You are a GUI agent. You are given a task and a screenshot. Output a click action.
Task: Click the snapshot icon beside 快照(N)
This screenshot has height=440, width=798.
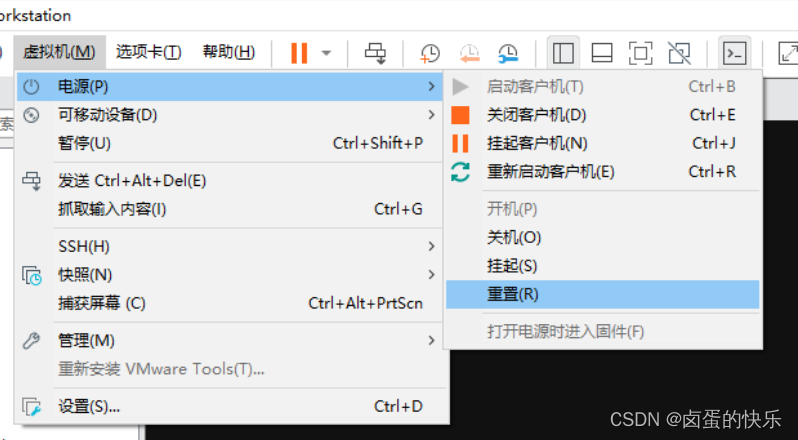[x=32, y=275]
